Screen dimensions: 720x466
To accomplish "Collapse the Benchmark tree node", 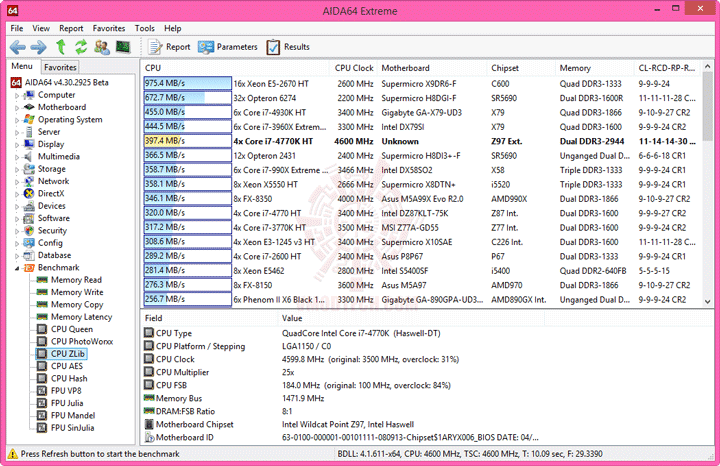I will [17, 268].
